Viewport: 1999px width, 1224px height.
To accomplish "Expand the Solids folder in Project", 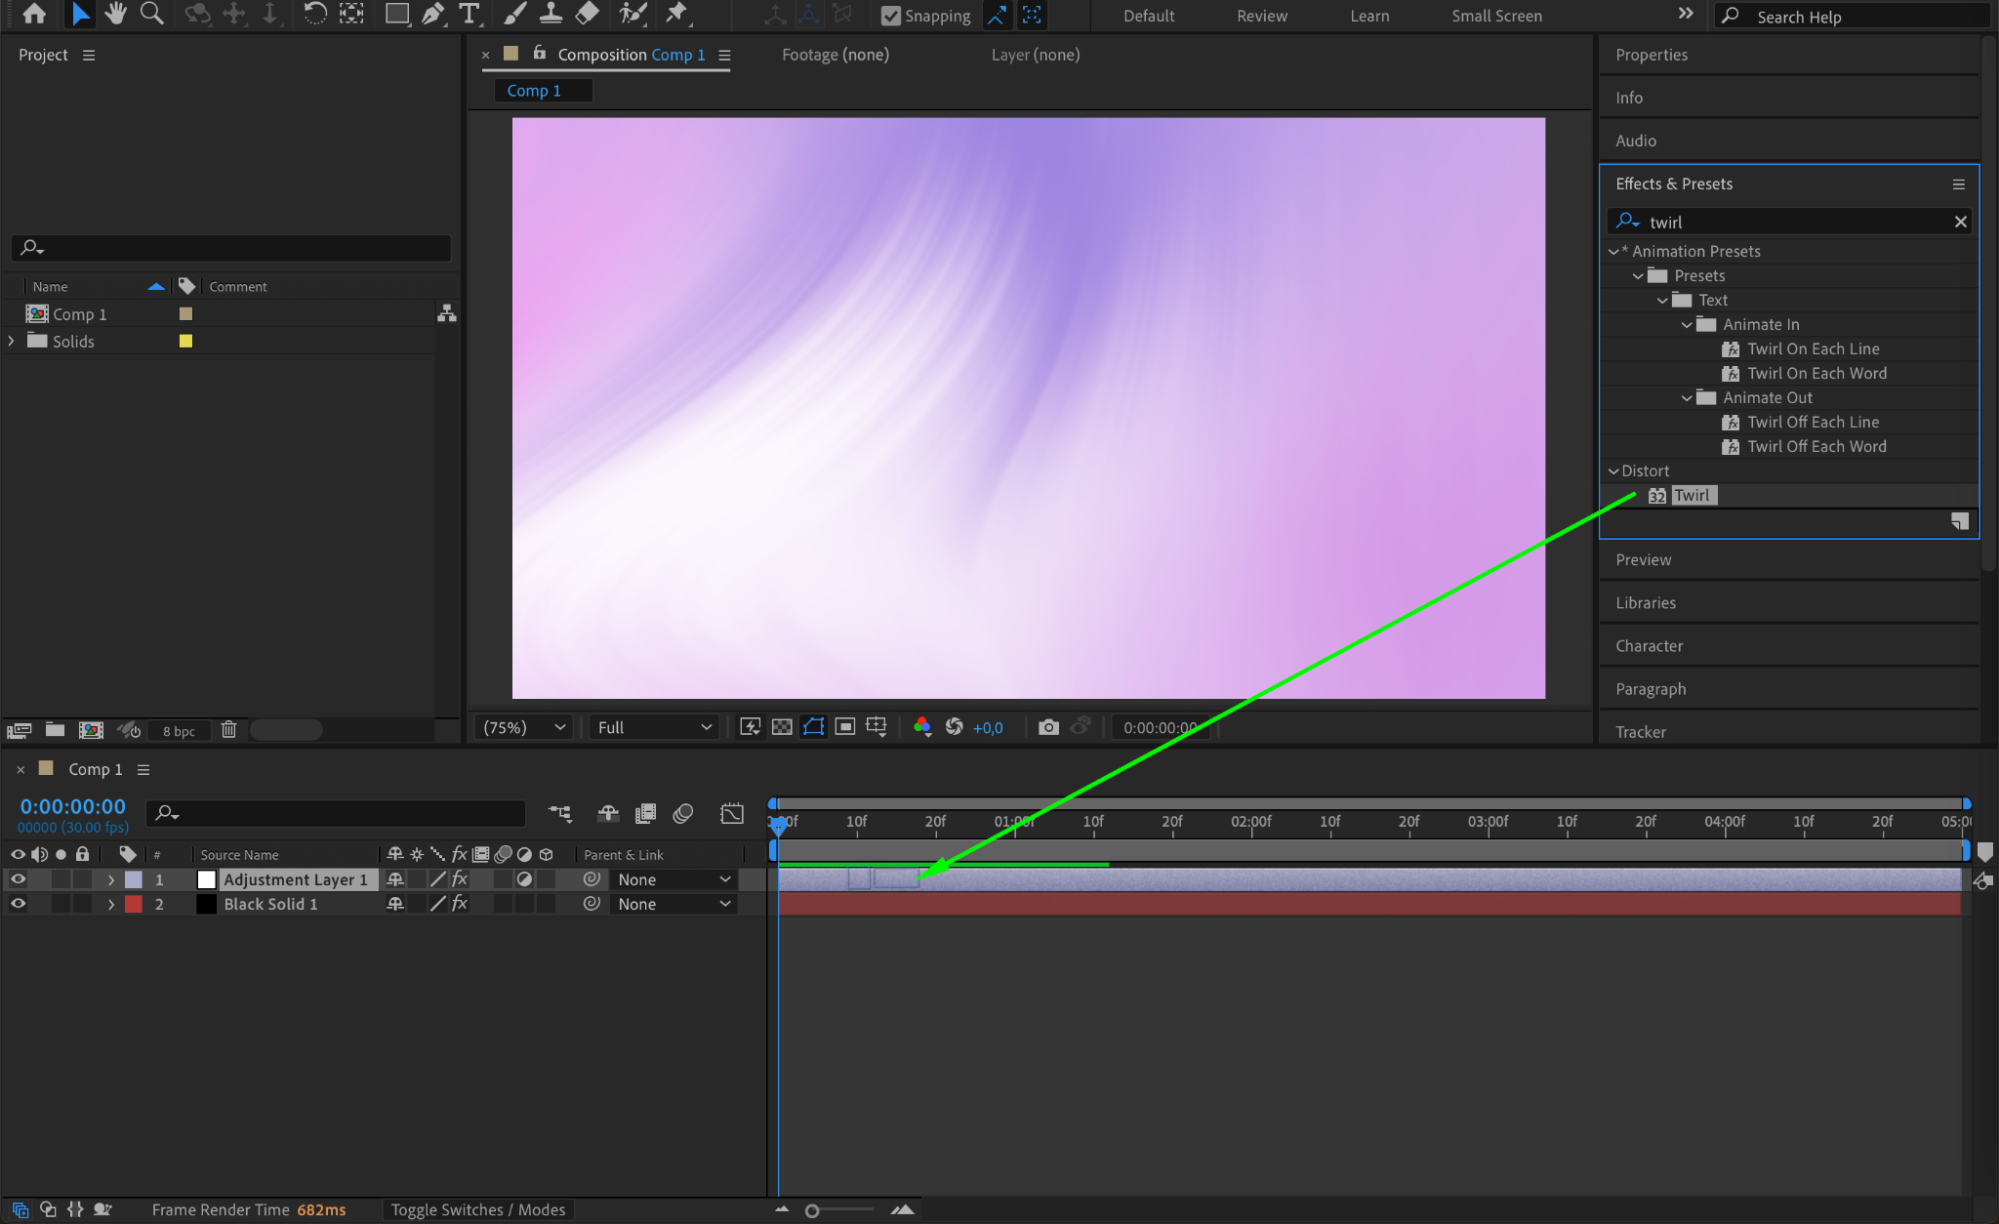I will click(x=12, y=341).
